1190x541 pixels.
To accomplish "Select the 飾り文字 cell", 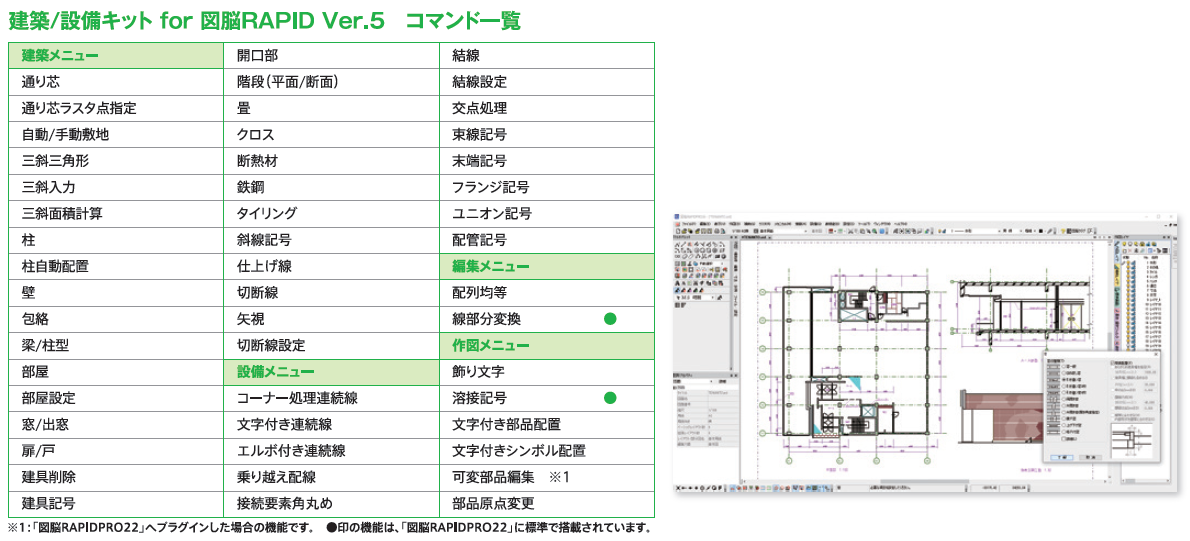I will (546, 372).
